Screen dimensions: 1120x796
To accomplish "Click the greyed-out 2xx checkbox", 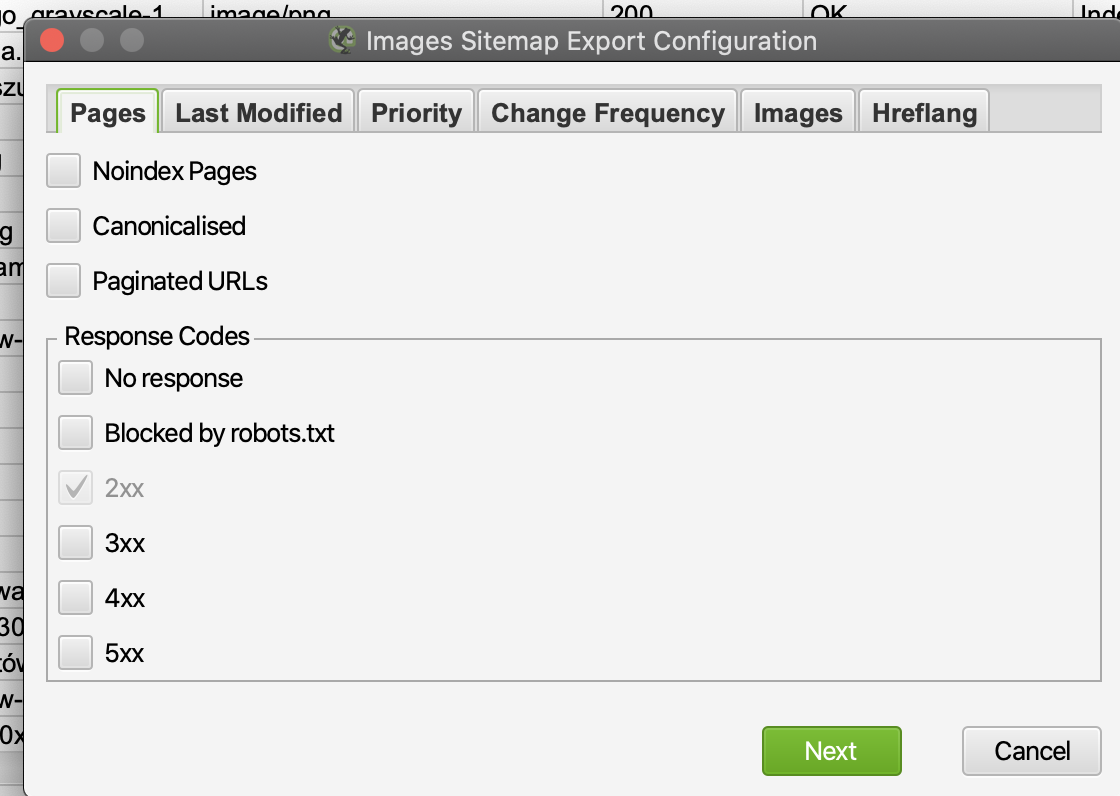I will [x=76, y=488].
